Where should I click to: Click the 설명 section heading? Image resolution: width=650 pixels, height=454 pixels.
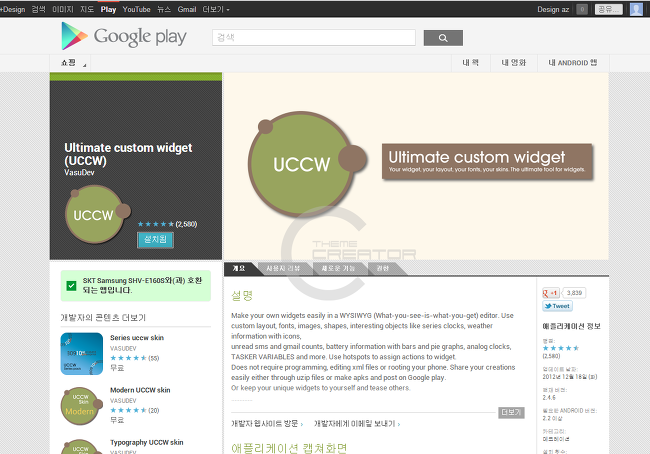[x=242, y=295]
